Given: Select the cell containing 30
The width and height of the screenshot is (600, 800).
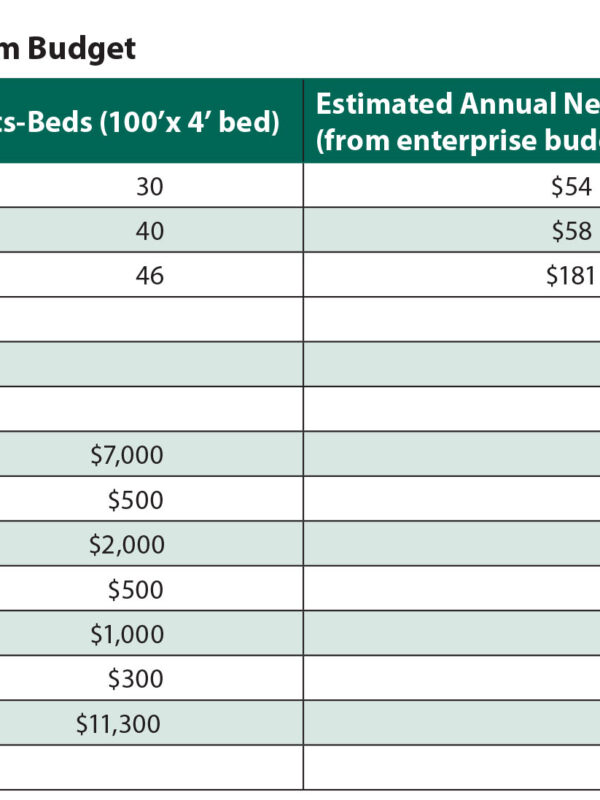Looking at the screenshot, I should point(149,186).
